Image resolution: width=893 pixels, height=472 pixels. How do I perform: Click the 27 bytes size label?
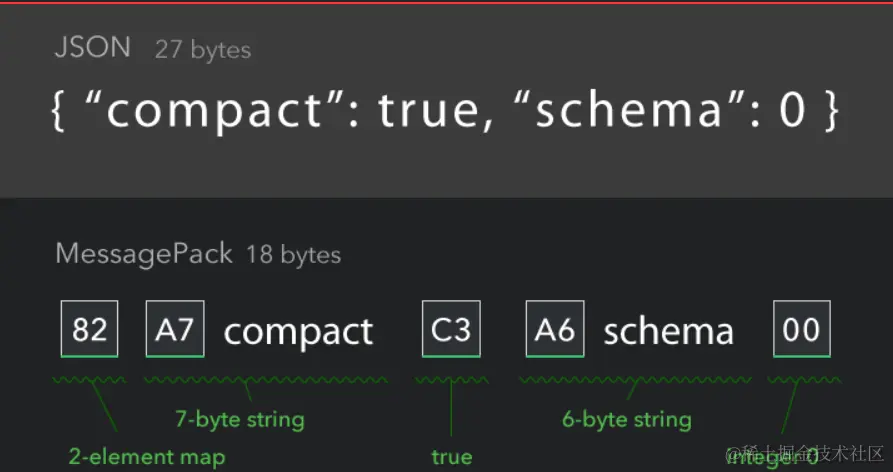[203, 50]
